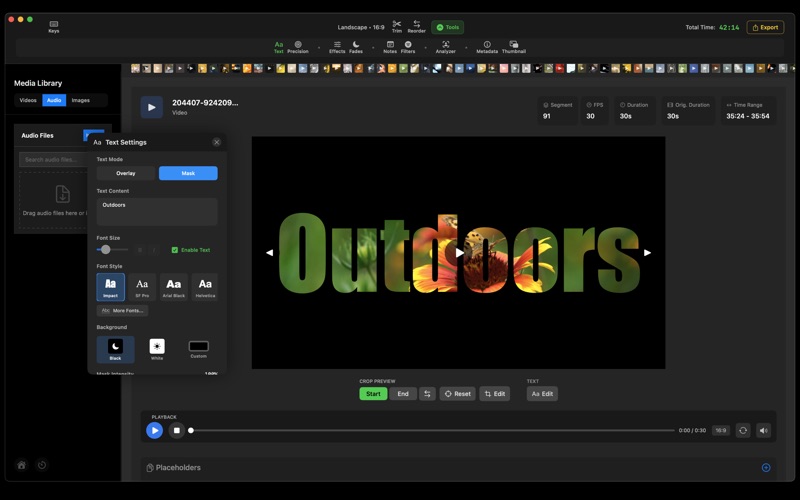Click the Segment 91 info box
The height and width of the screenshot is (500, 800).
coord(558,111)
